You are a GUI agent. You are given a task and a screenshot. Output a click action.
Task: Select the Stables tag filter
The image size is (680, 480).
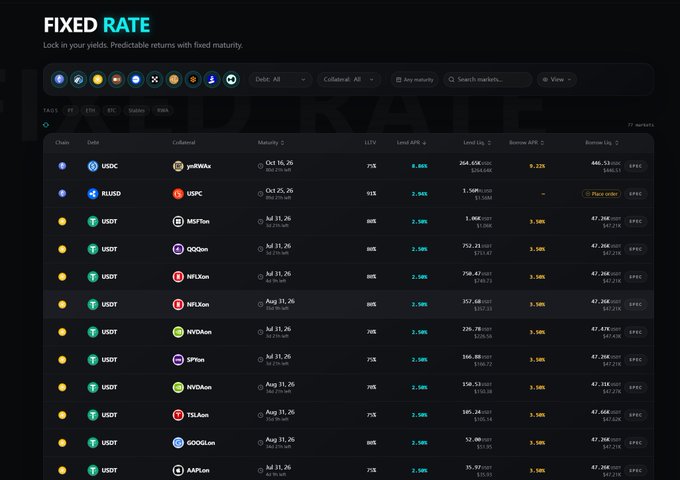click(136, 111)
